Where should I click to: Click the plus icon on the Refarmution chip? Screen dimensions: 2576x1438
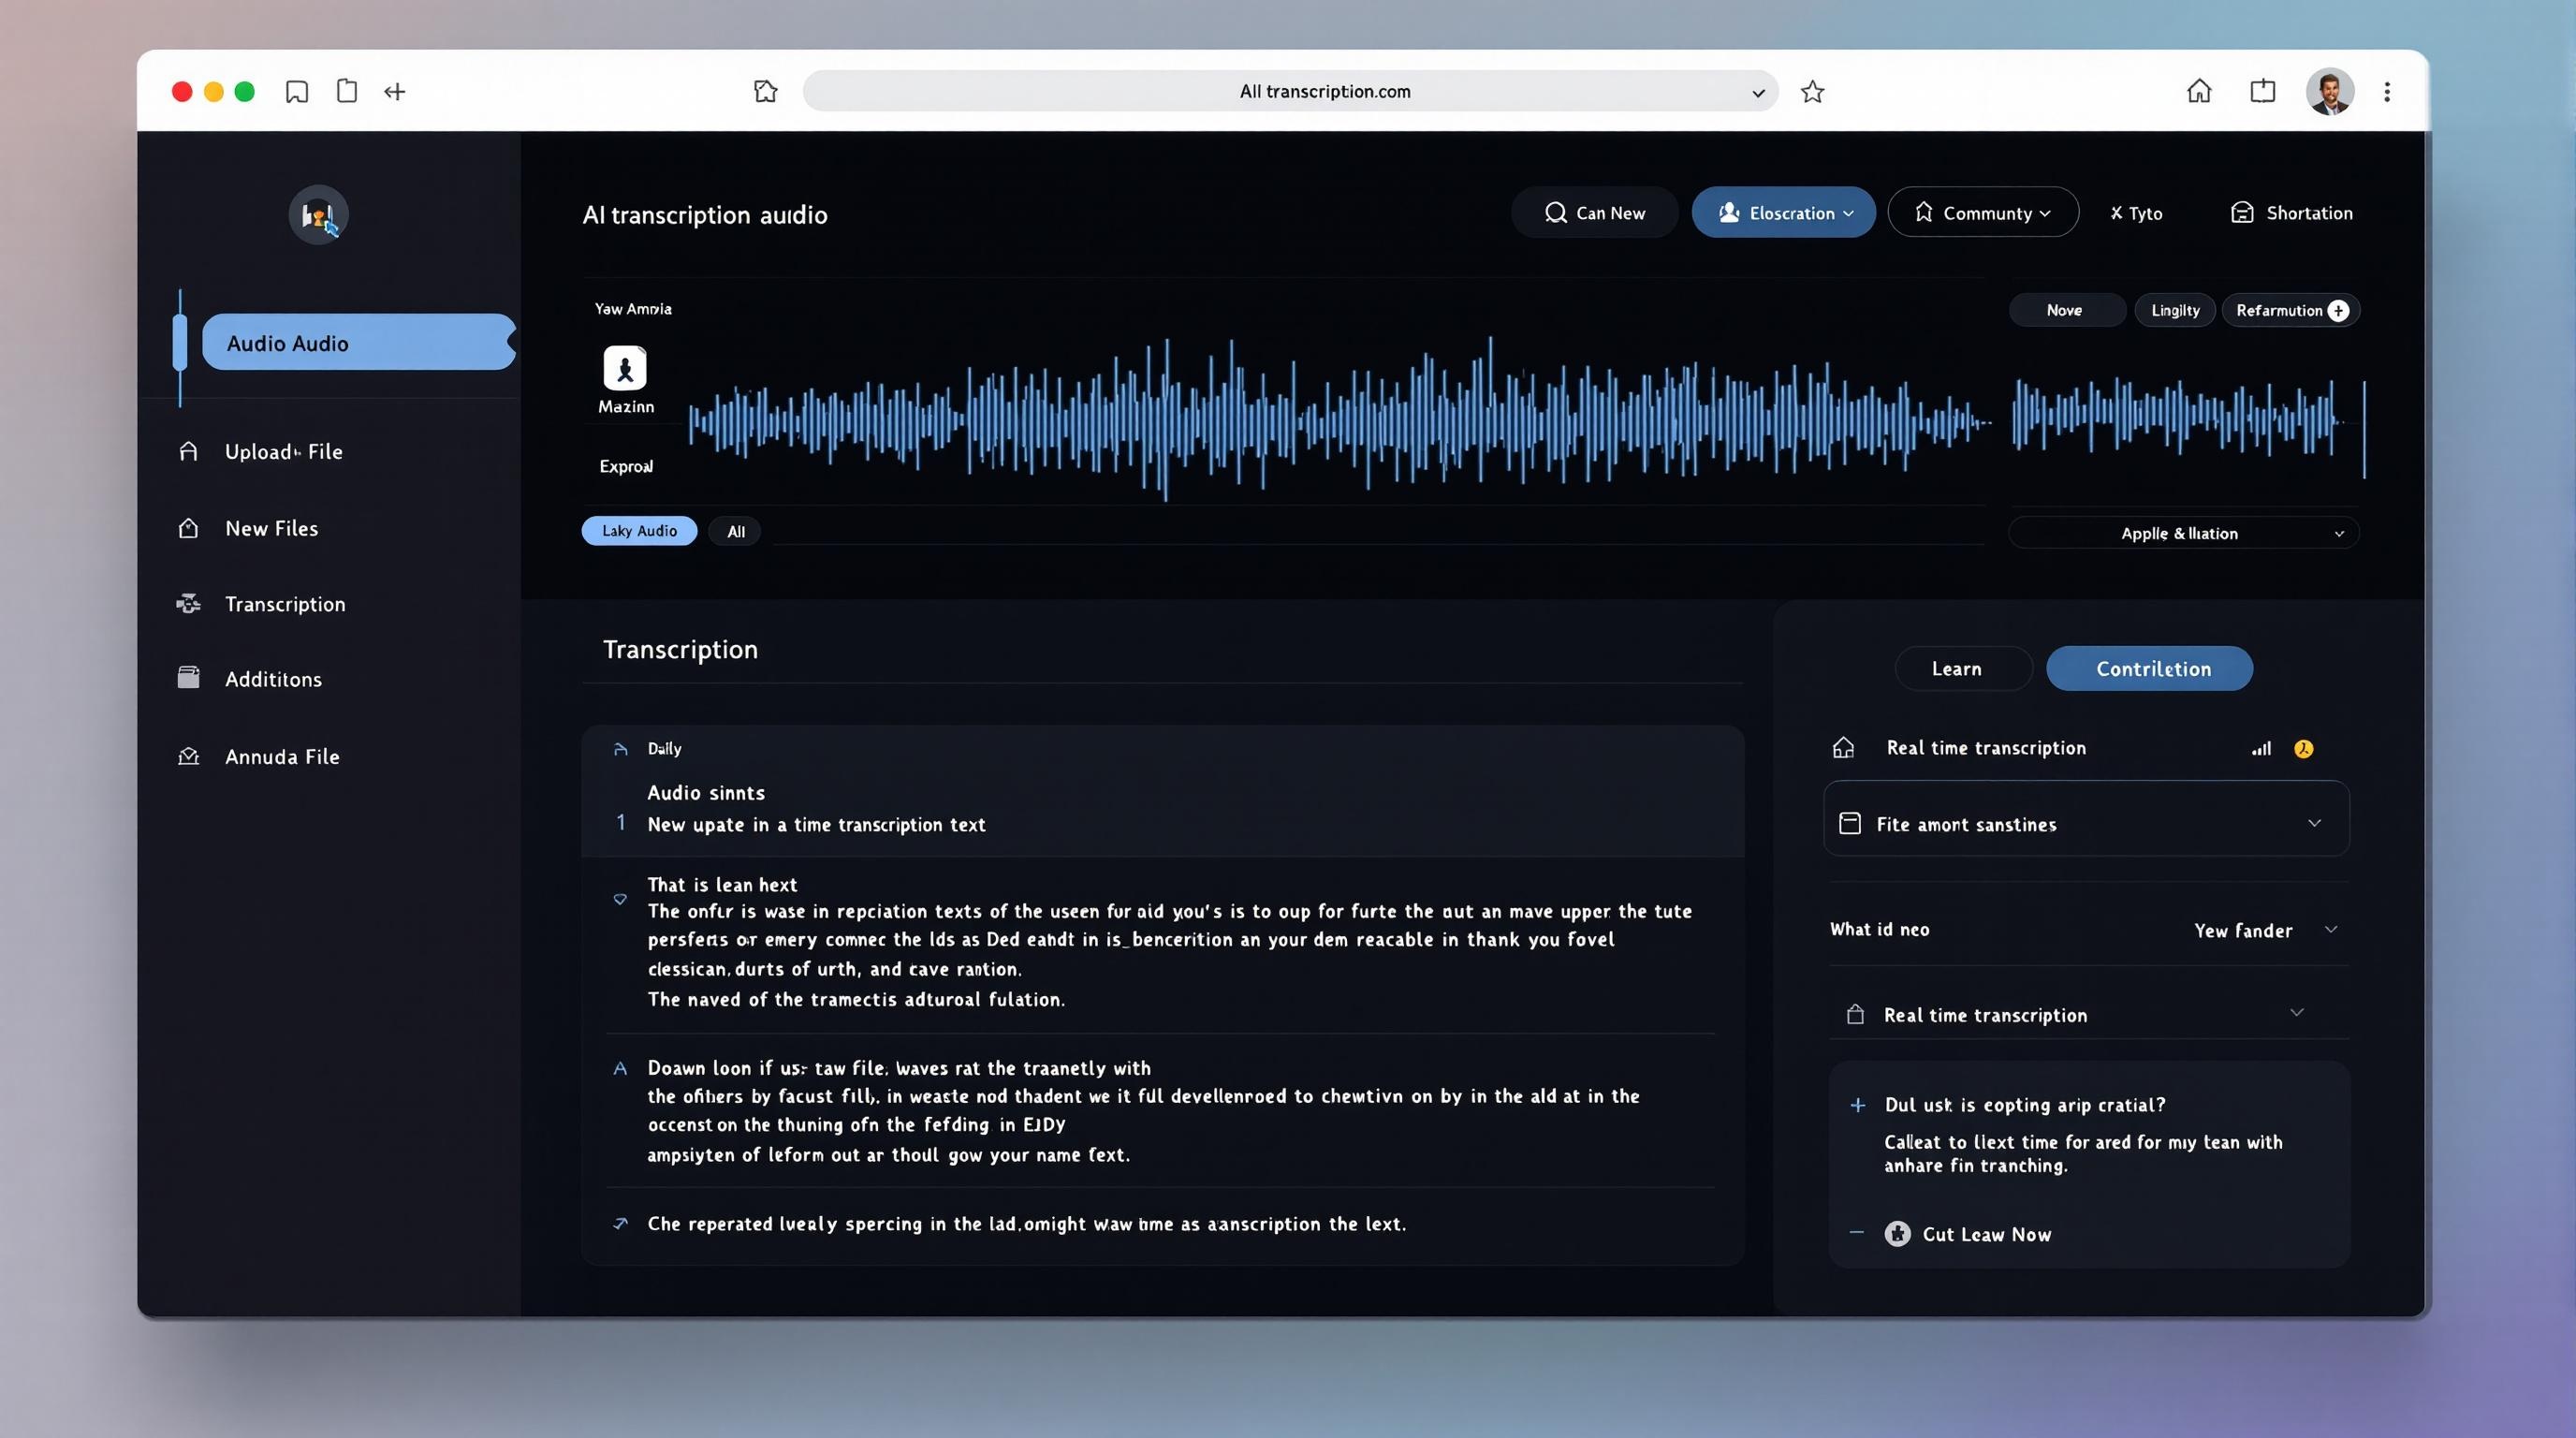[x=2338, y=310]
